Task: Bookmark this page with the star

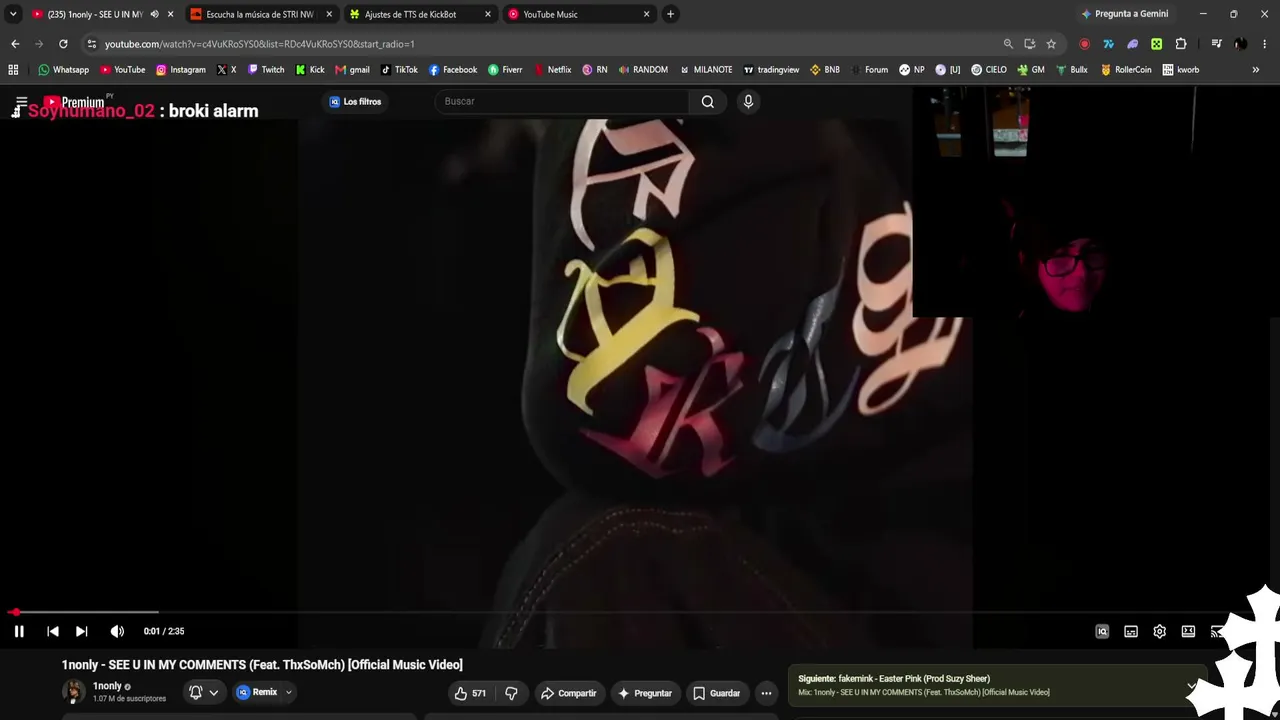Action: [1051, 44]
